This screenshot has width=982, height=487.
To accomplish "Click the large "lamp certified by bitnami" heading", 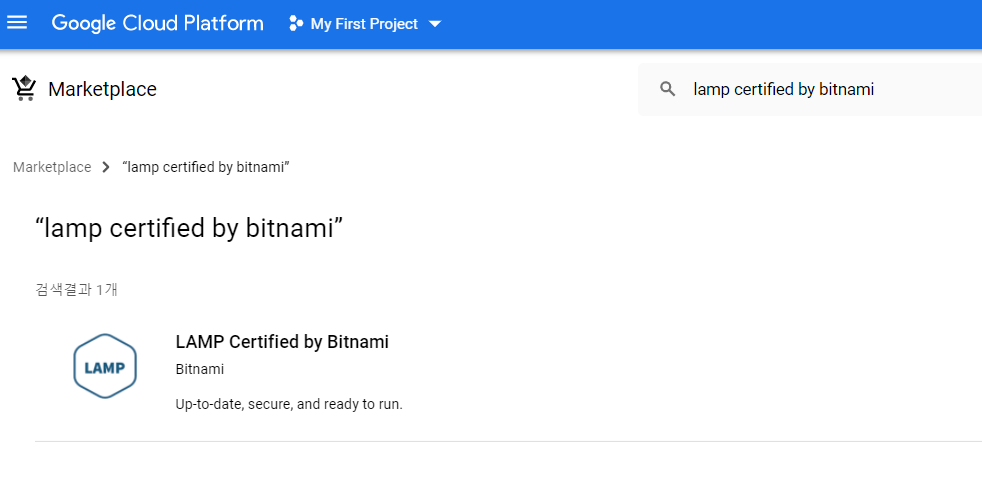I will pos(189,229).
